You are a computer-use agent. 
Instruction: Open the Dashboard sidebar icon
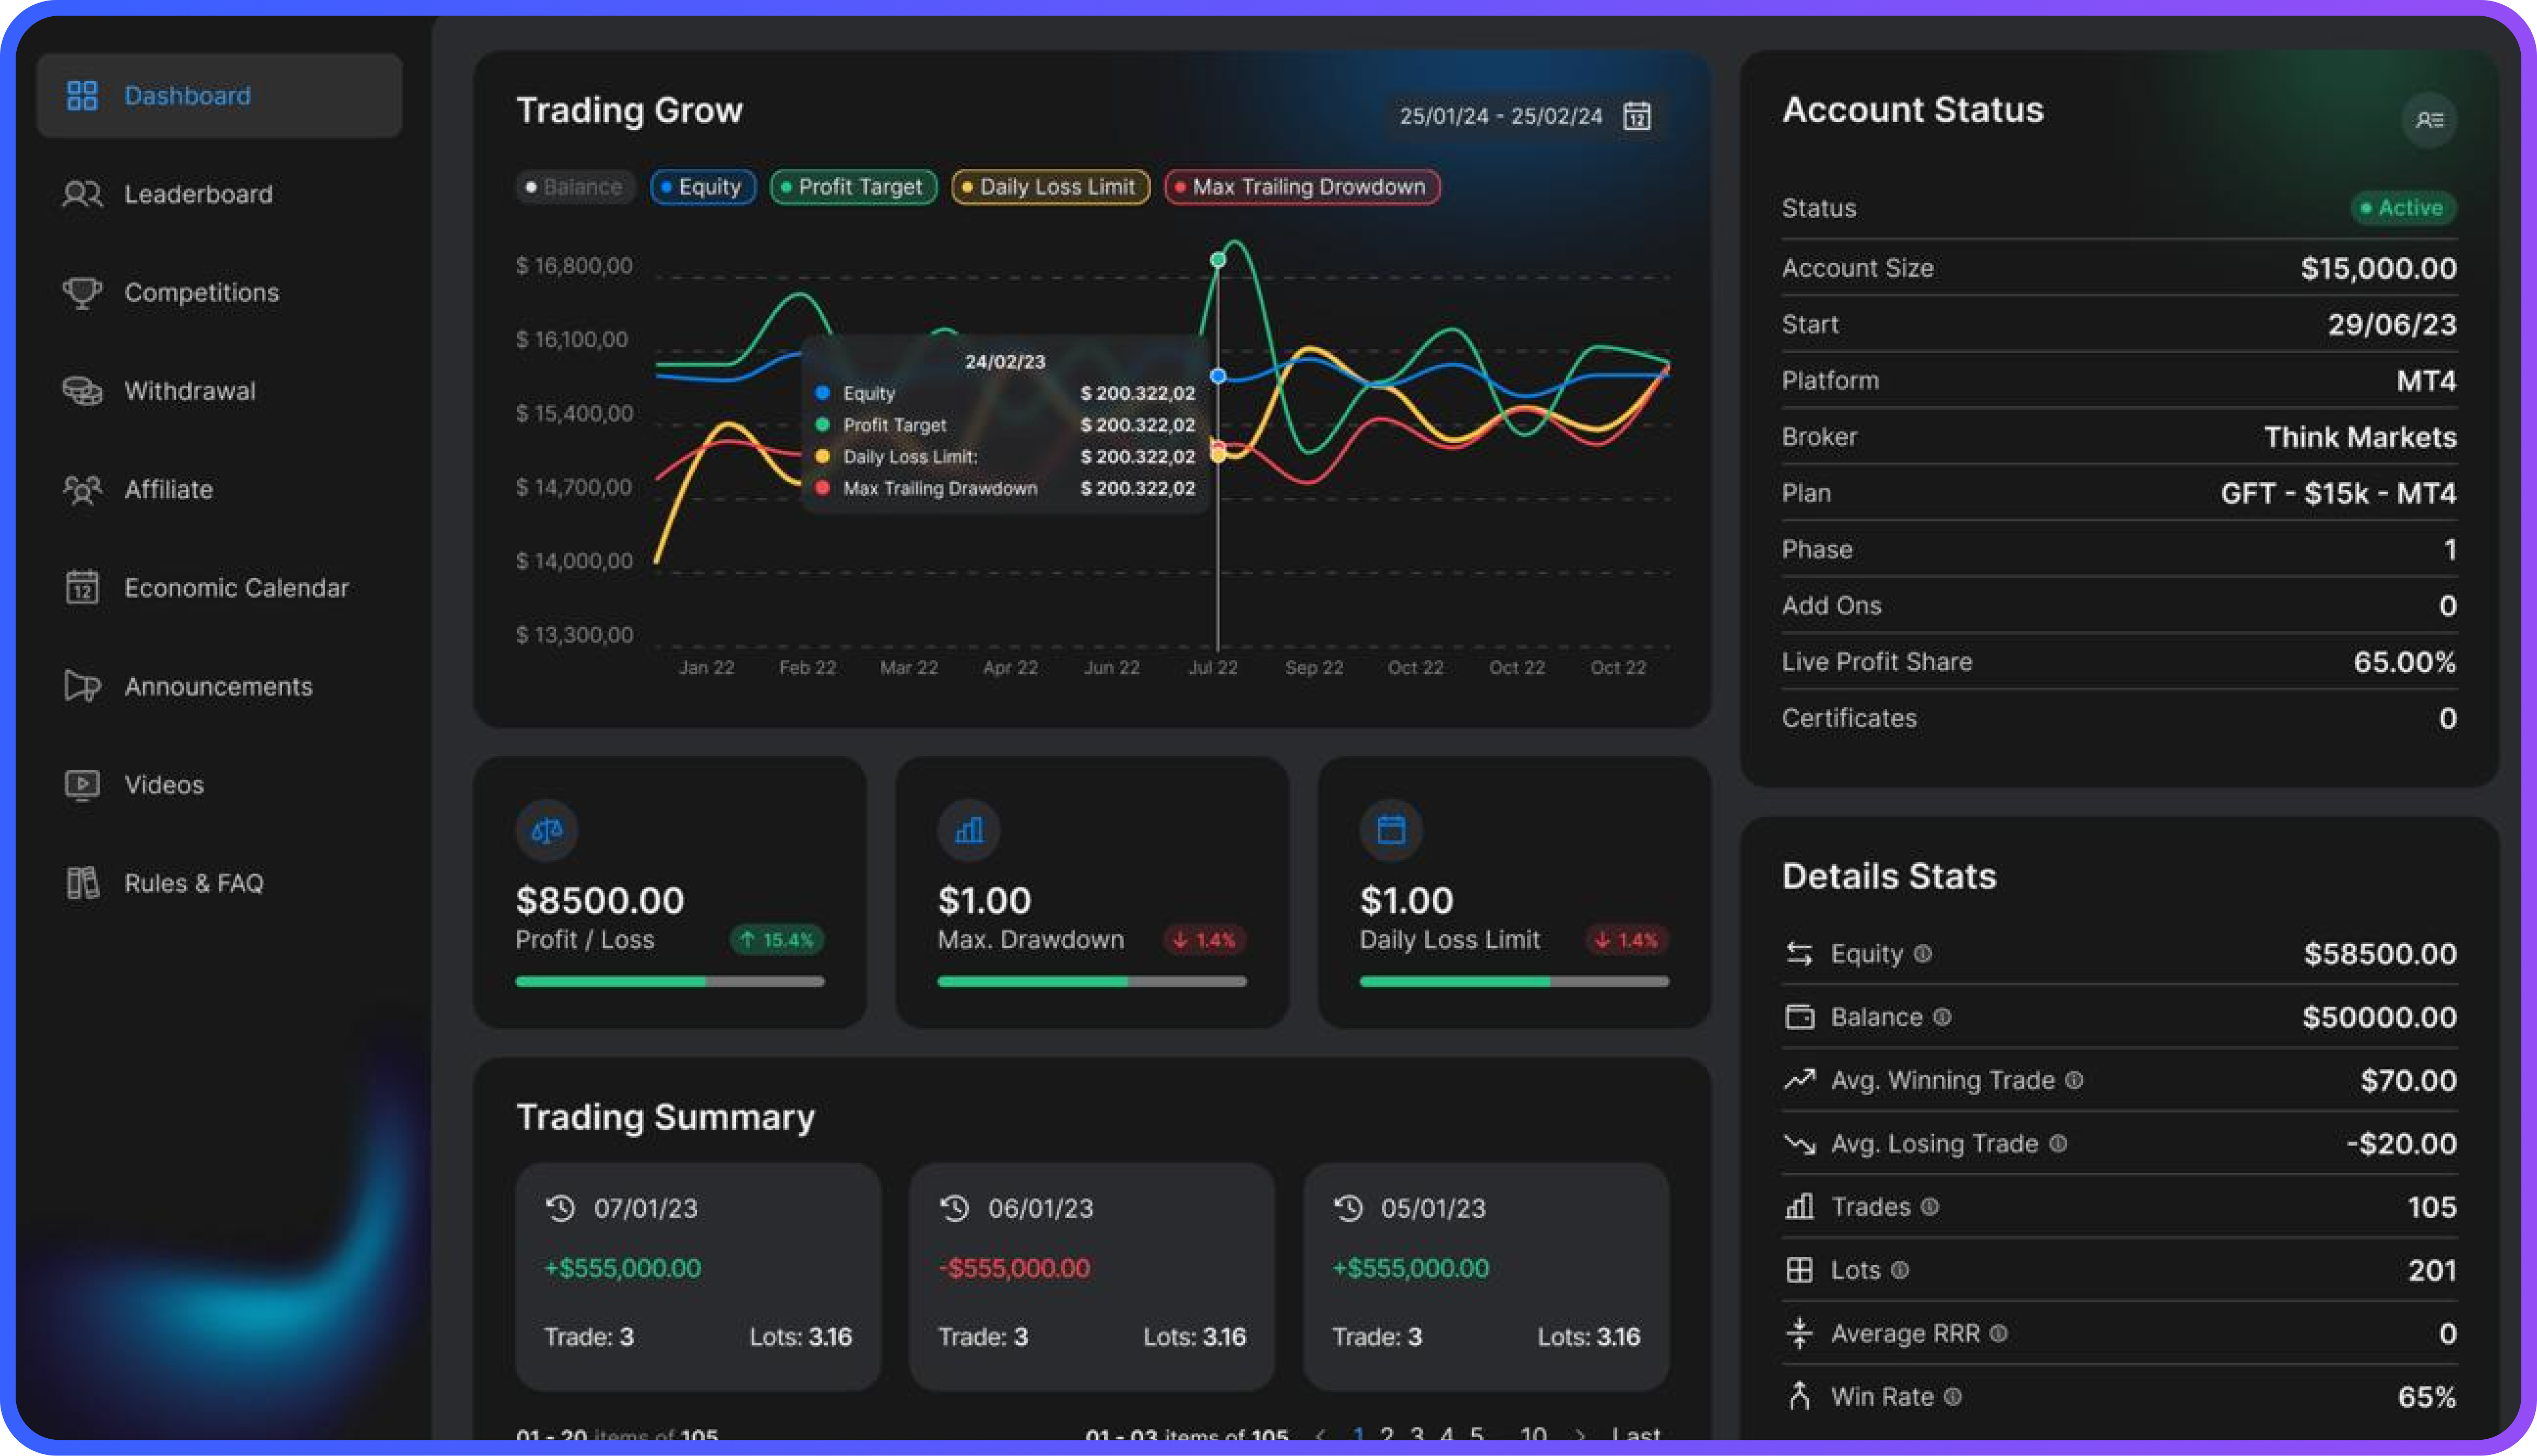click(x=82, y=95)
